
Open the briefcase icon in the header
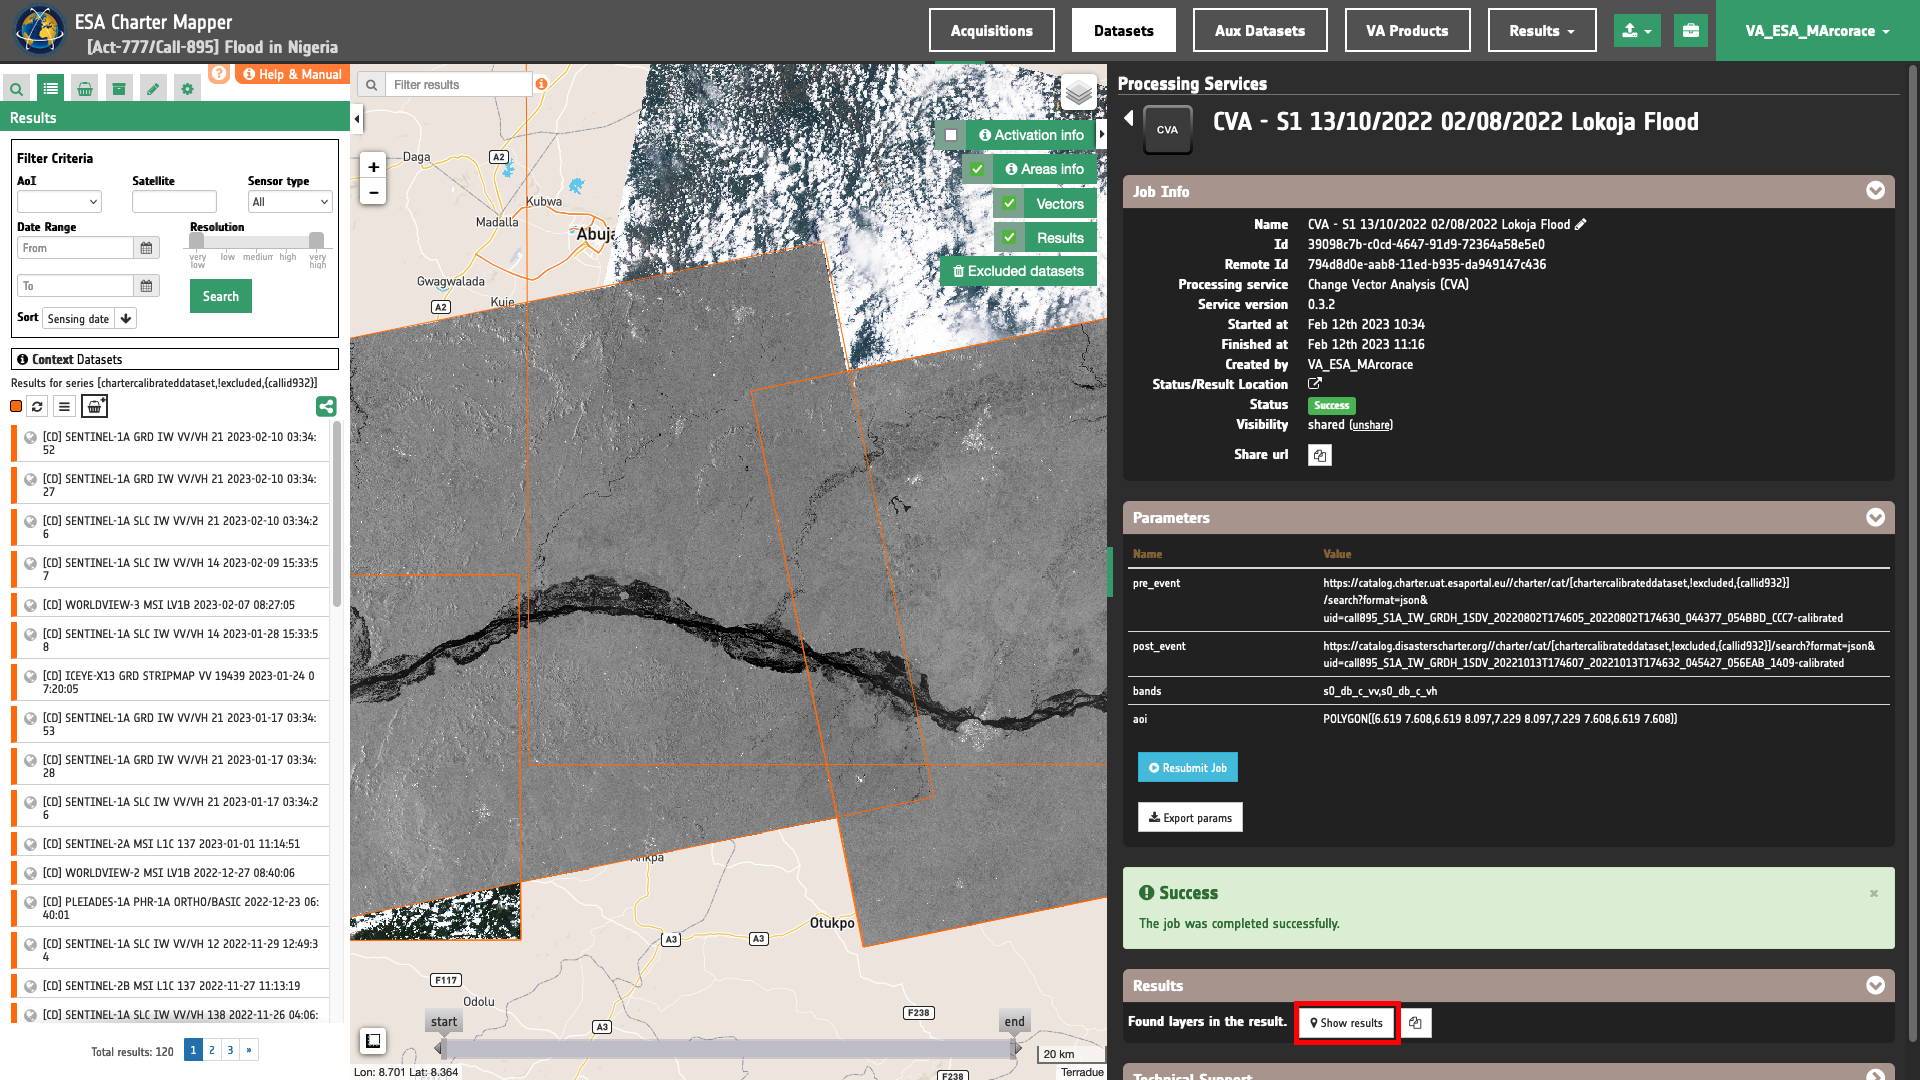(1691, 31)
